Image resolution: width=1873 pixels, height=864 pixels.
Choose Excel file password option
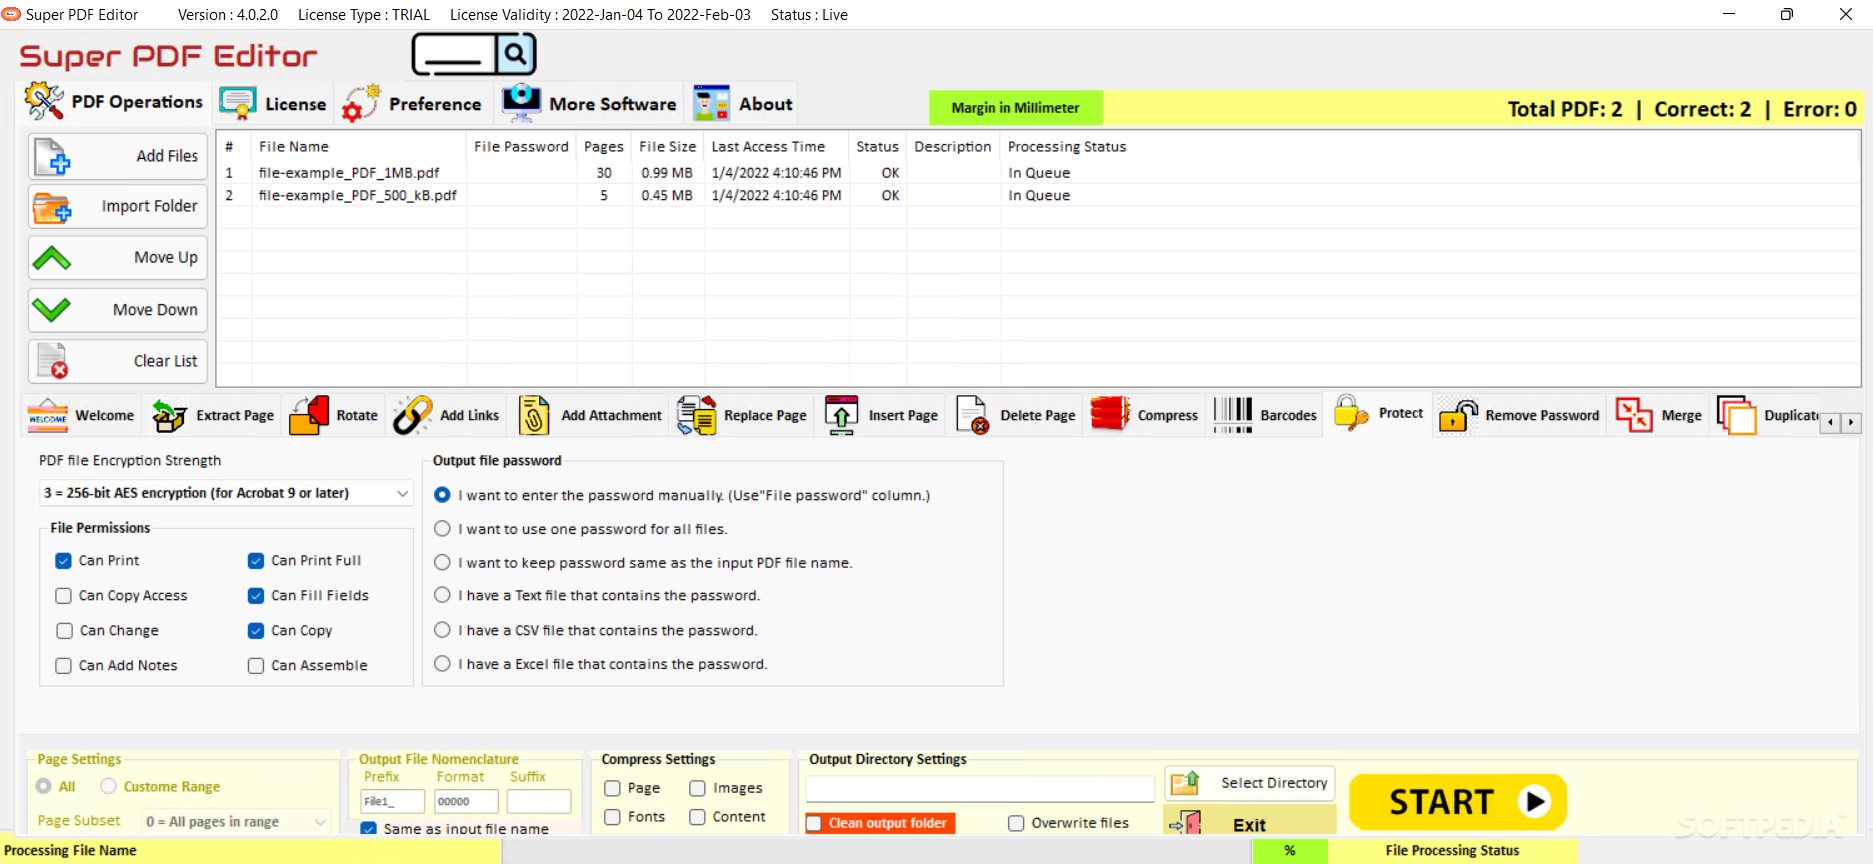[442, 664]
